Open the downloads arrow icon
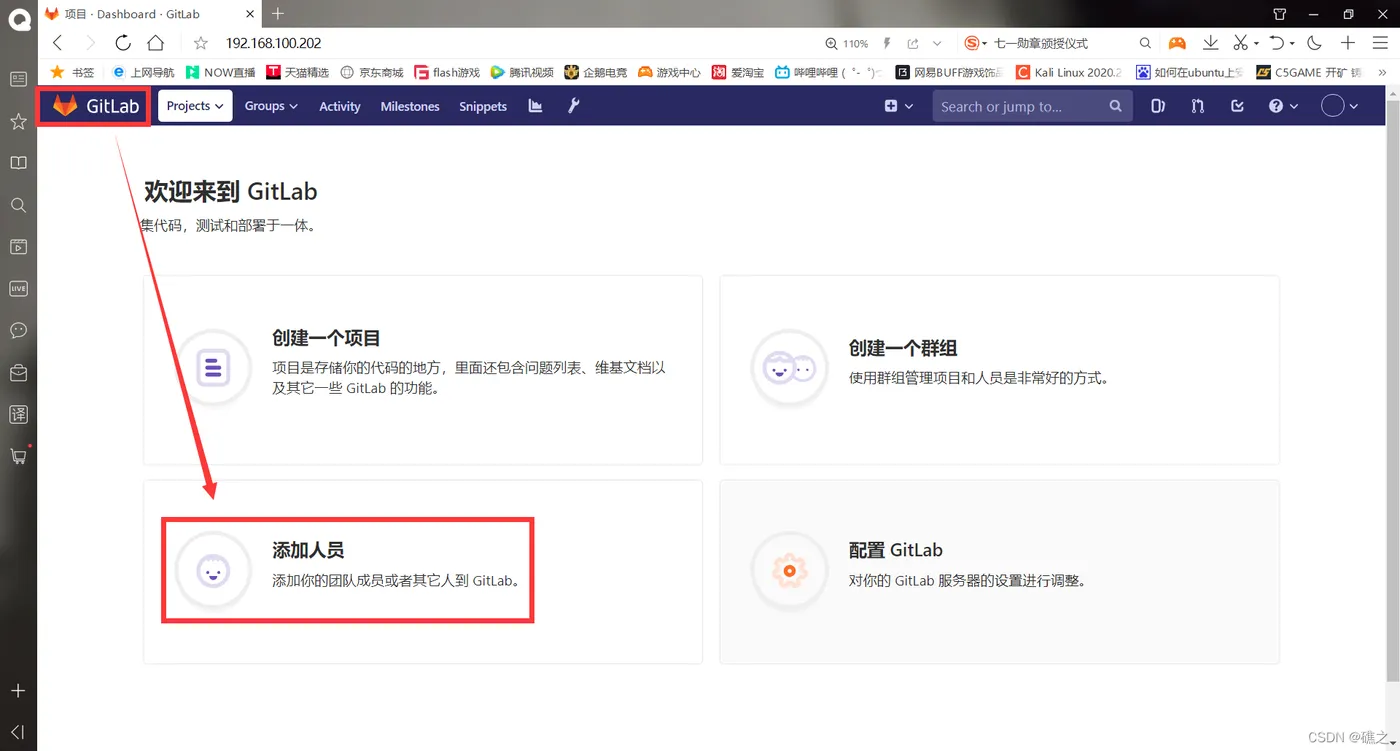 click(1210, 43)
